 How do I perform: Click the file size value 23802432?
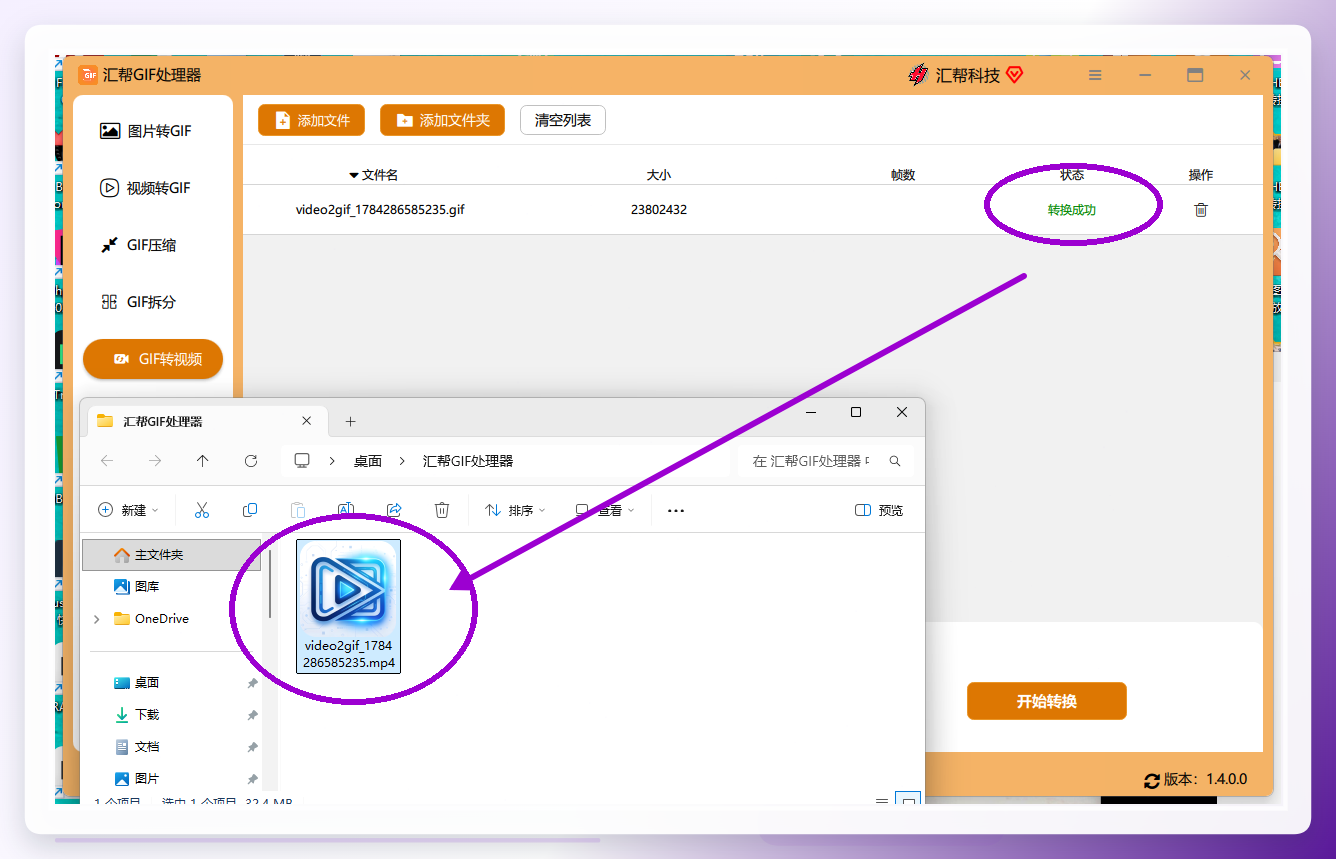[659, 210]
